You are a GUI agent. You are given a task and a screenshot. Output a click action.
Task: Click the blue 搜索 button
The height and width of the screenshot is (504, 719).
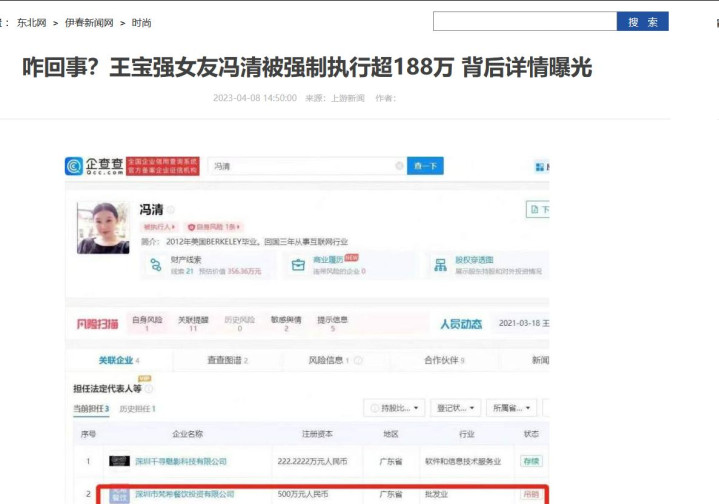[x=642, y=22]
